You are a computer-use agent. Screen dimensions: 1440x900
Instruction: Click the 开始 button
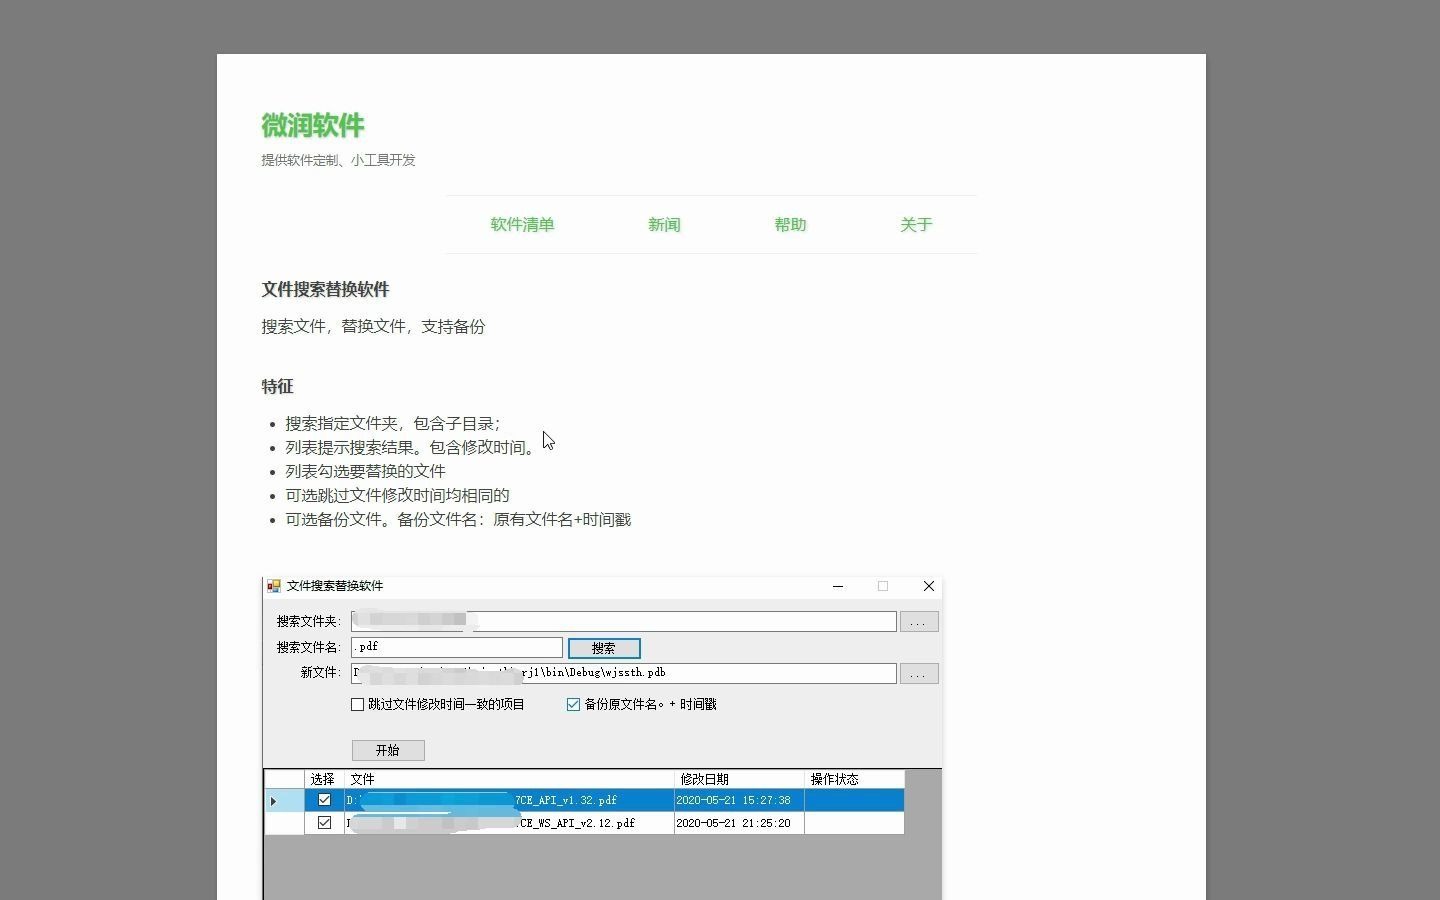tap(388, 750)
